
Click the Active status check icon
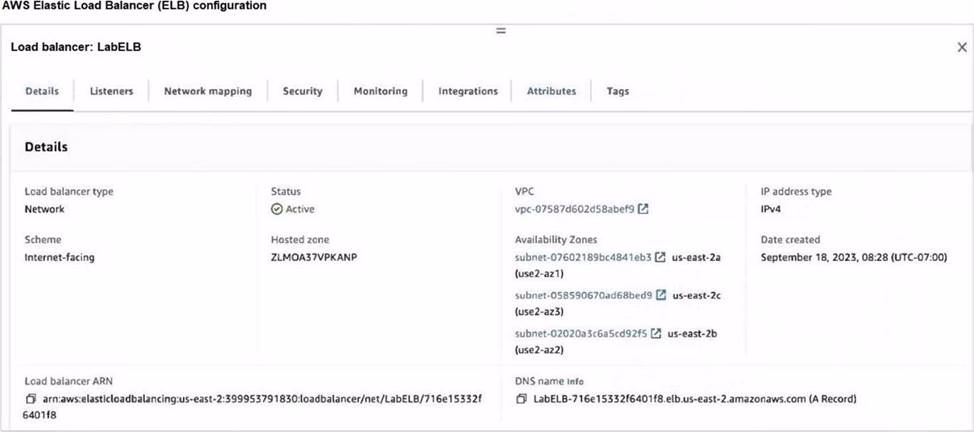click(277, 209)
